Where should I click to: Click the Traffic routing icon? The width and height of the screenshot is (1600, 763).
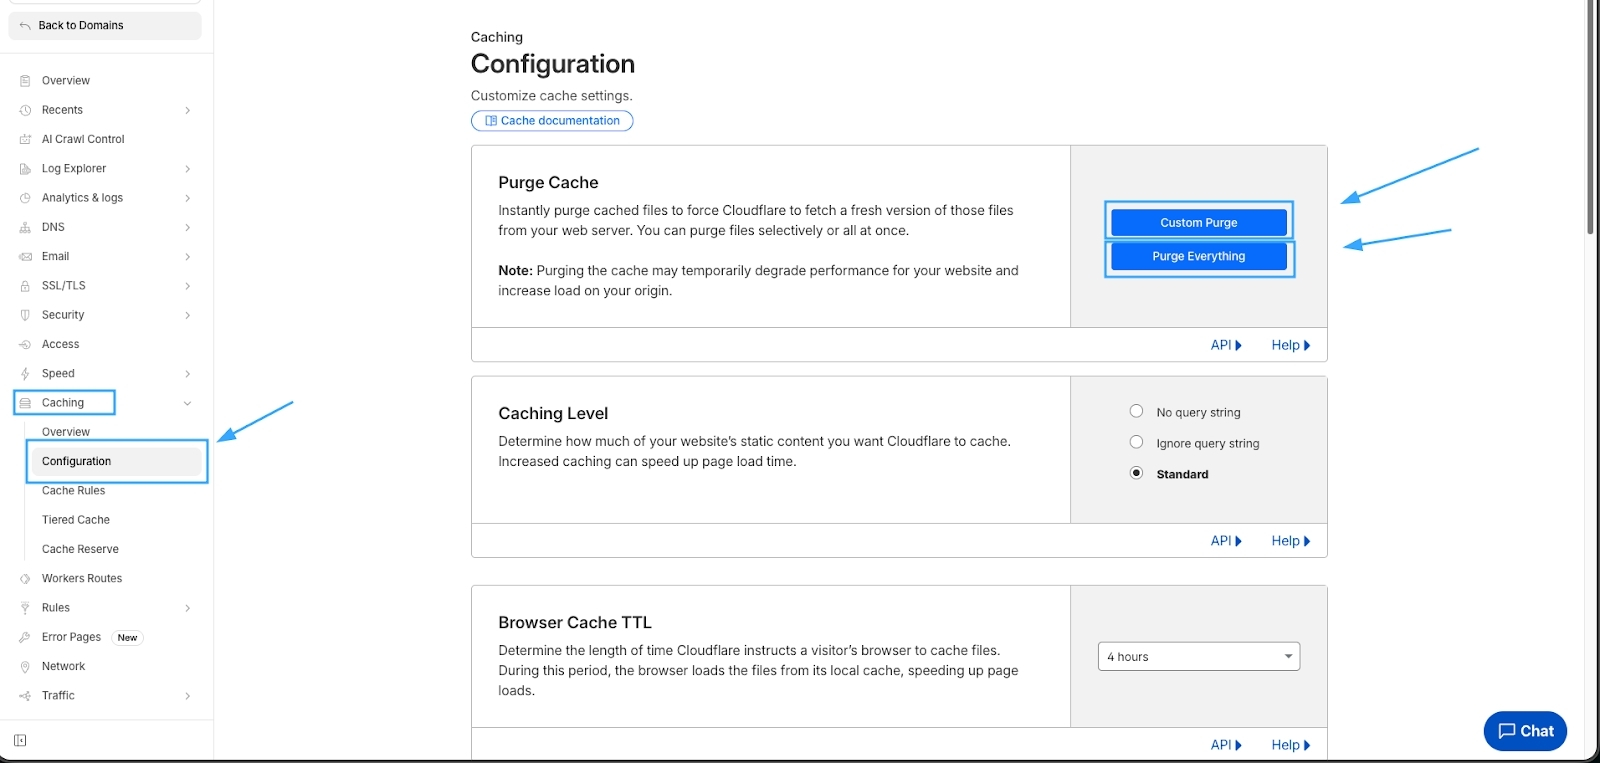pyautogui.click(x=25, y=696)
